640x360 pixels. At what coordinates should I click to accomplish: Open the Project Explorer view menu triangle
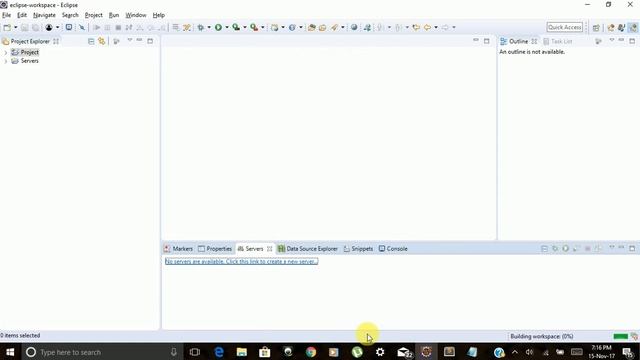tap(130, 40)
